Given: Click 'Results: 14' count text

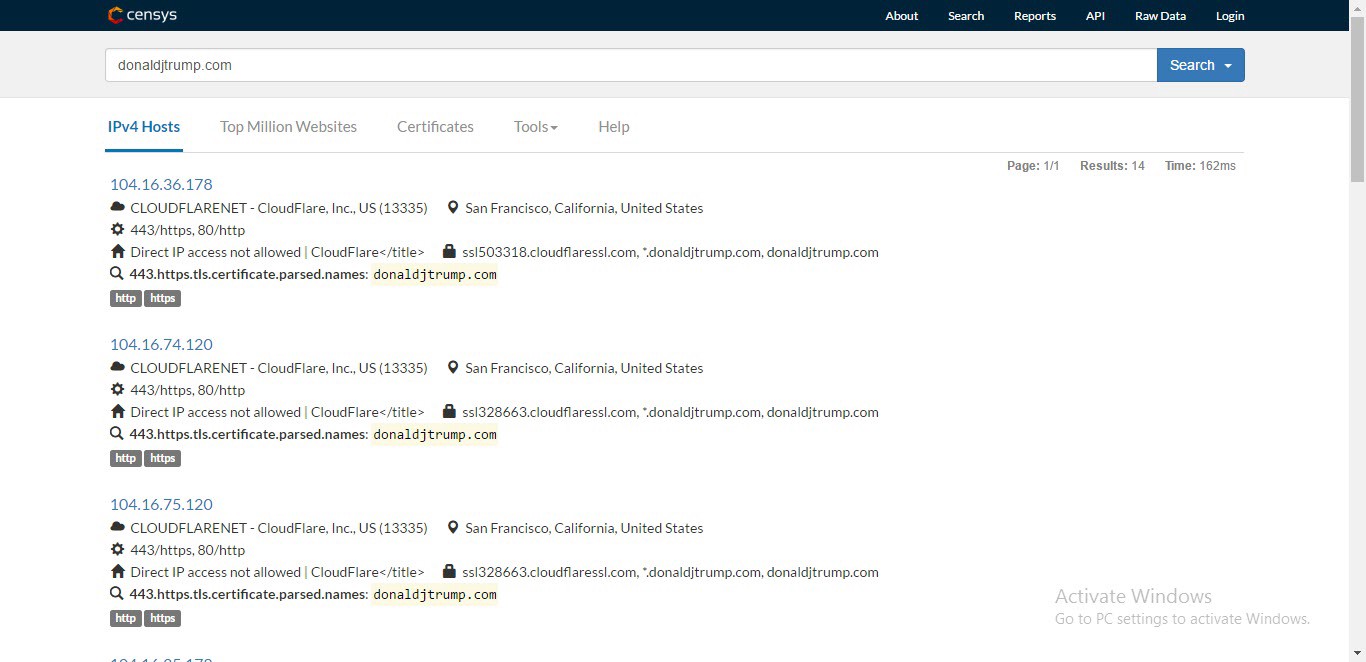Looking at the screenshot, I should 1112,166.
